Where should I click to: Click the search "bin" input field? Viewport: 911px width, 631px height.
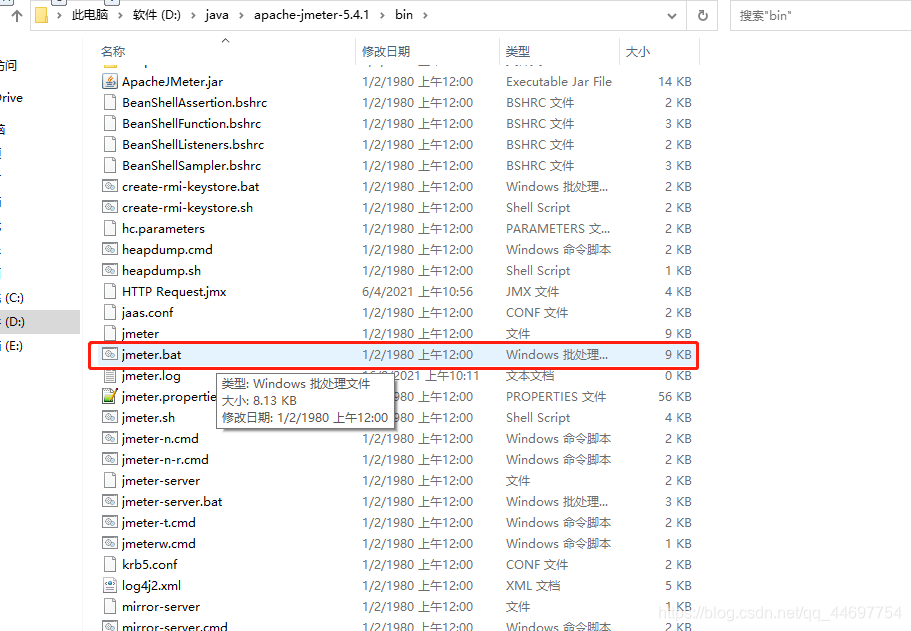click(x=820, y=16)
